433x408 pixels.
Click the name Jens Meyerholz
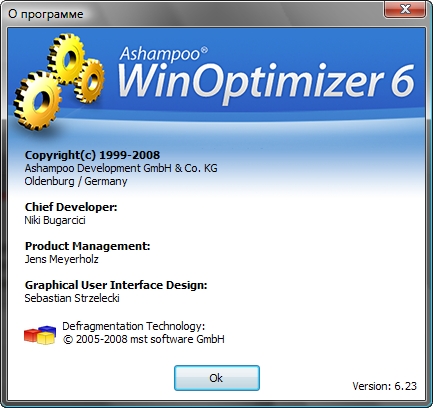62,259
